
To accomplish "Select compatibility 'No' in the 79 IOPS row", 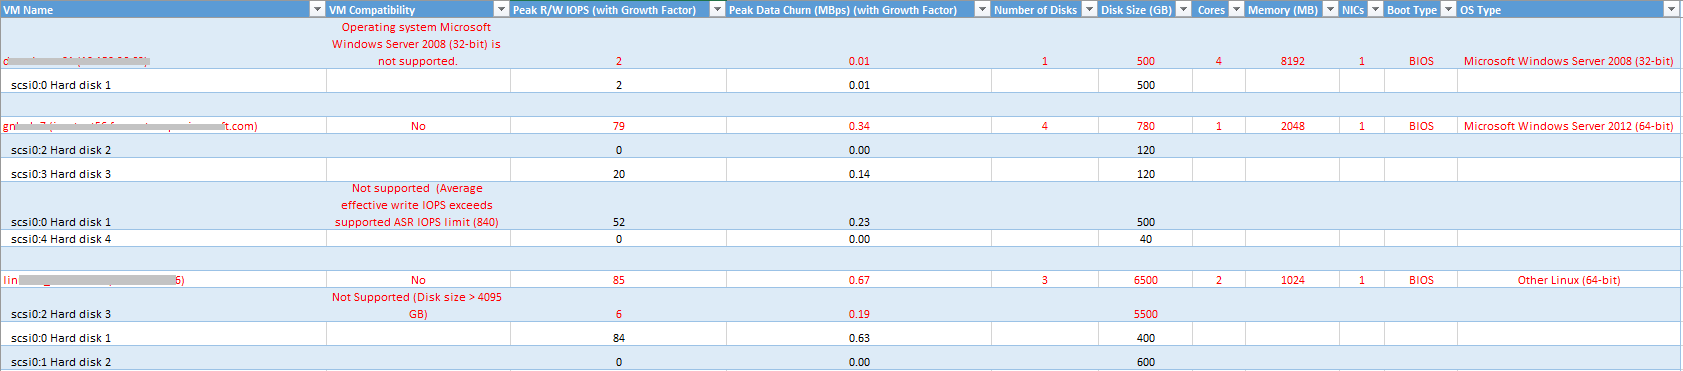I will point(418,126).
